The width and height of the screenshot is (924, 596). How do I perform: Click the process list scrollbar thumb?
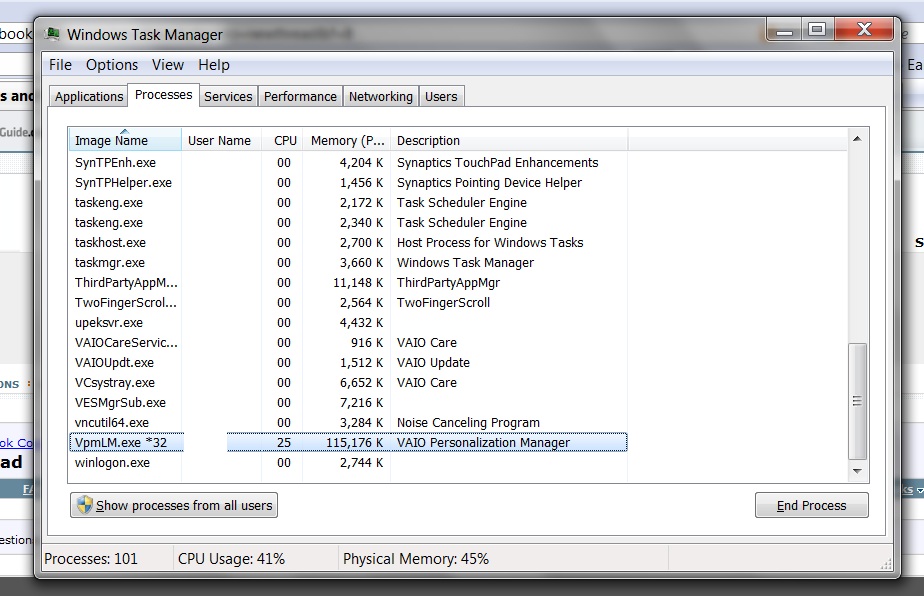coord(857,401)
